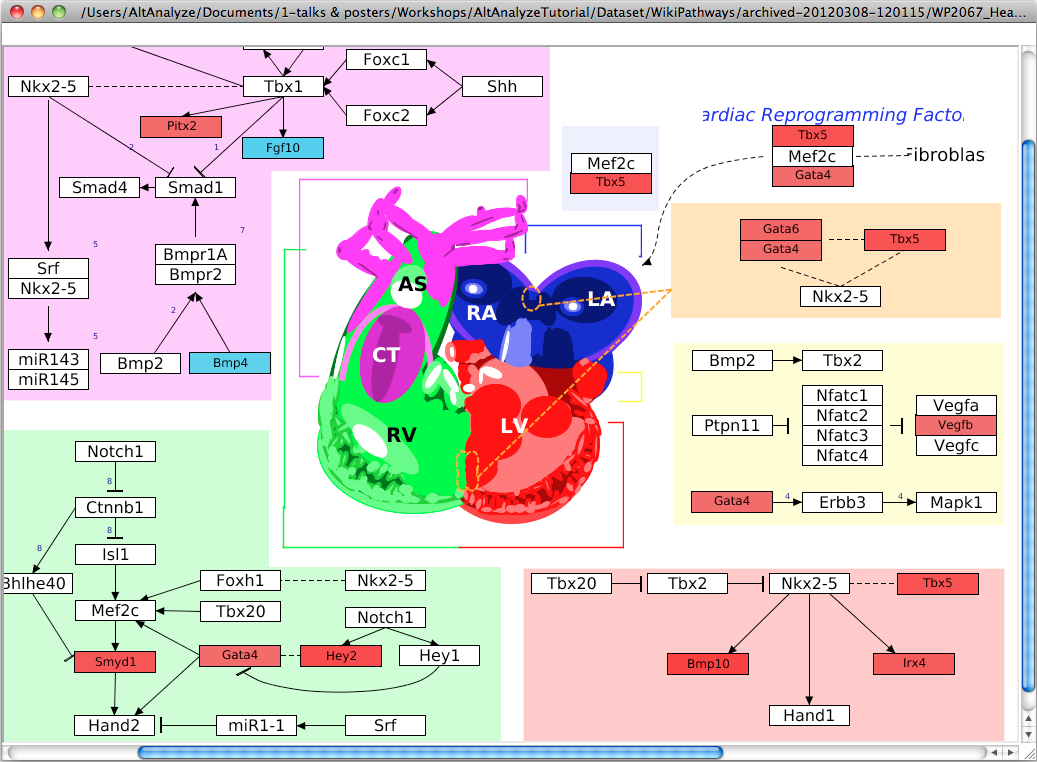
Task: Click the red Irx4 gene node
Action: pos(913,663)
